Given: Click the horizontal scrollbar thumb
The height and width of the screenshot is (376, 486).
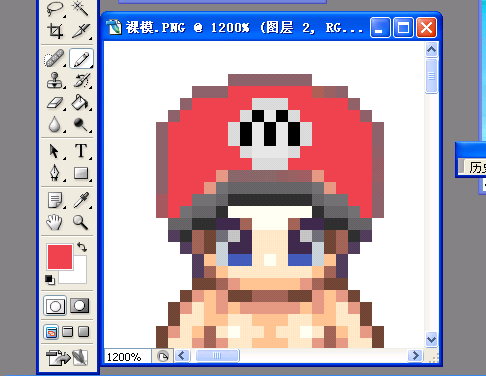Looking at the screenshot, I should [217, 356].
